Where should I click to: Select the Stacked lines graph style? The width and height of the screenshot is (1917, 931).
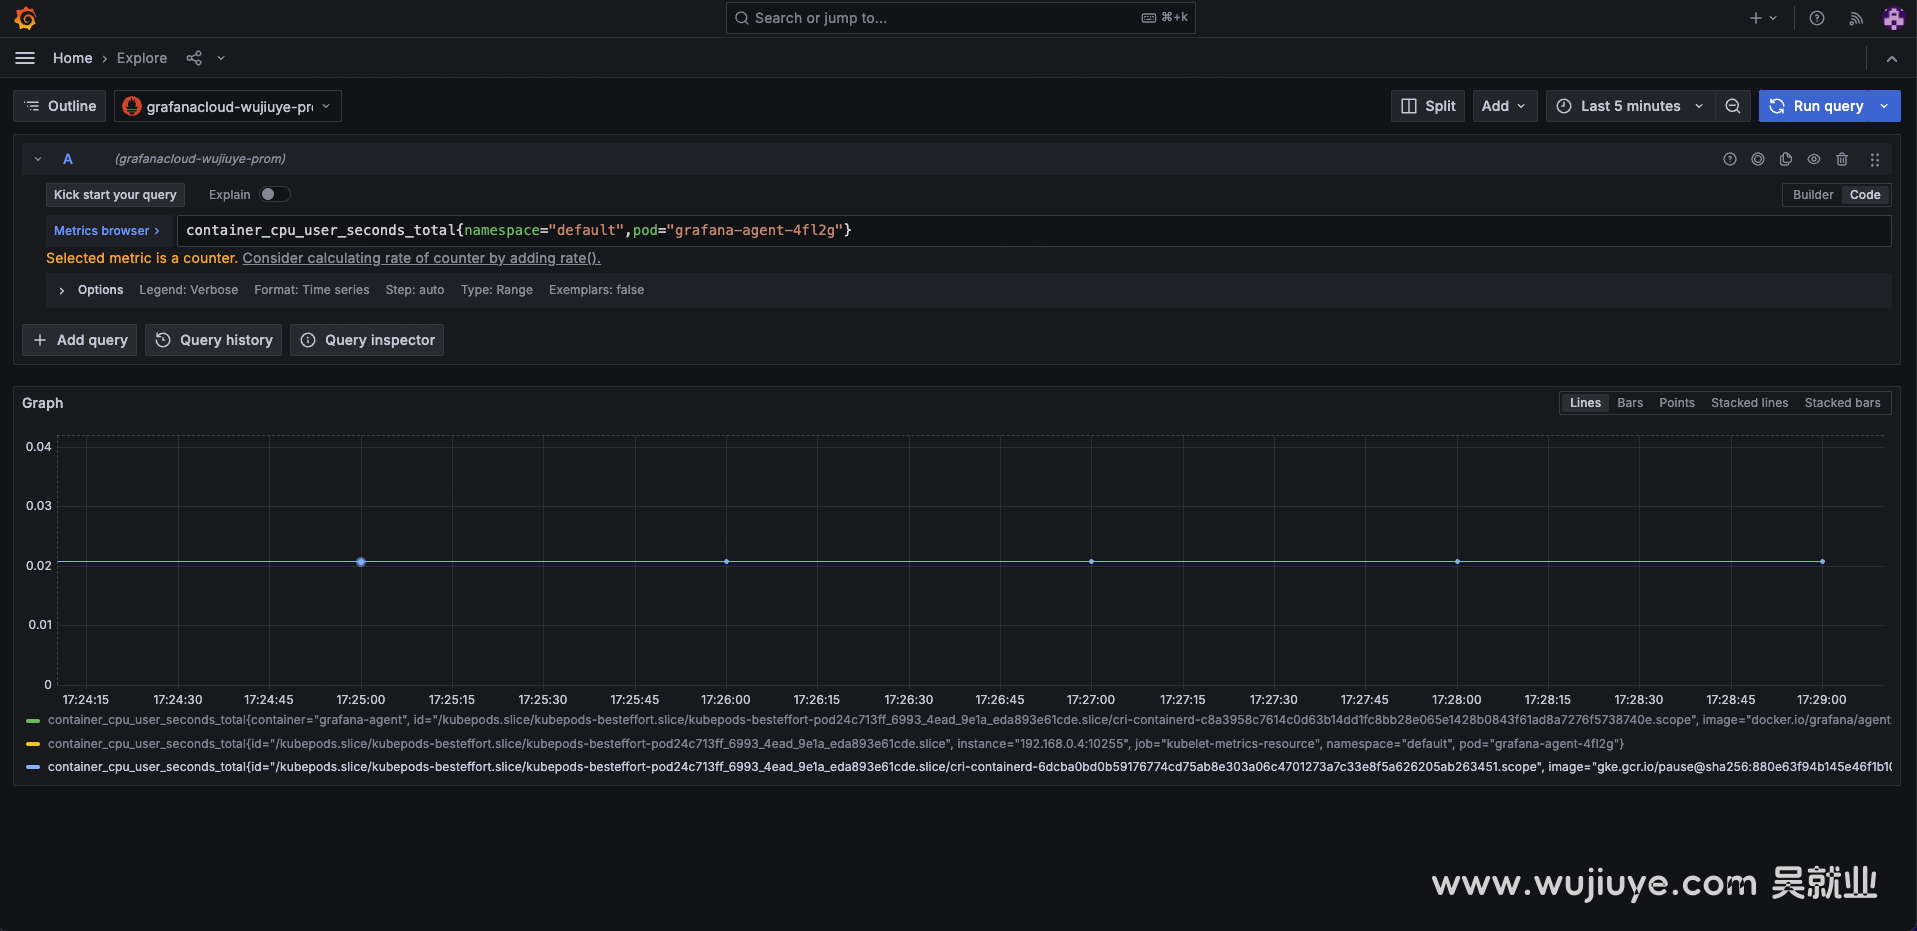[x=1749, y=403]
